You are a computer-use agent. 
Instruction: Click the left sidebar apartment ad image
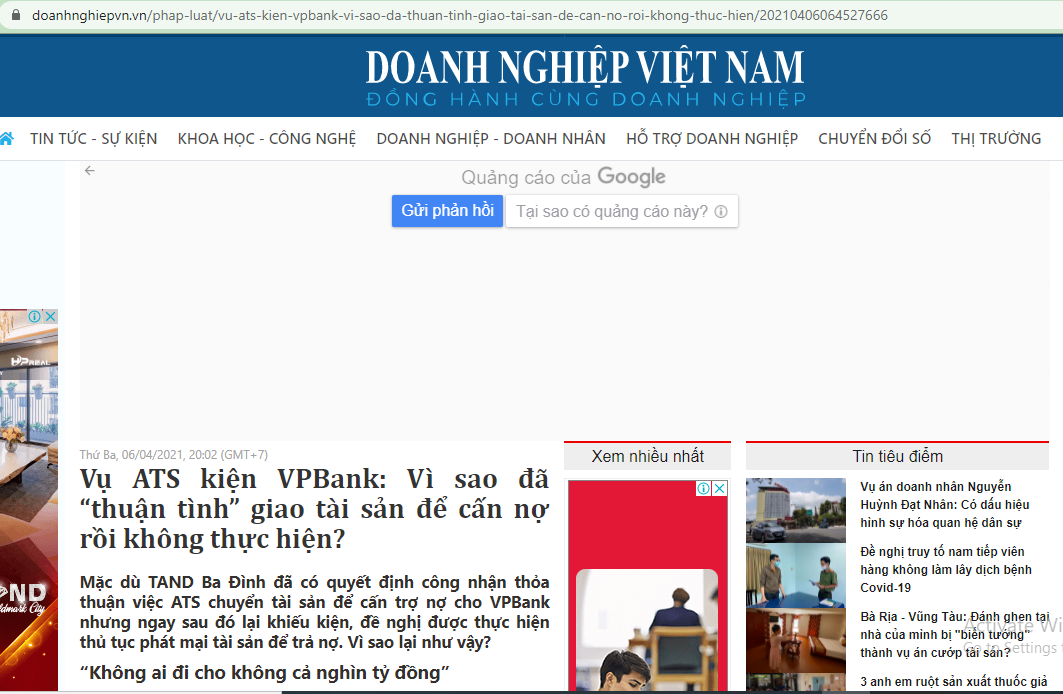[28, 499]
